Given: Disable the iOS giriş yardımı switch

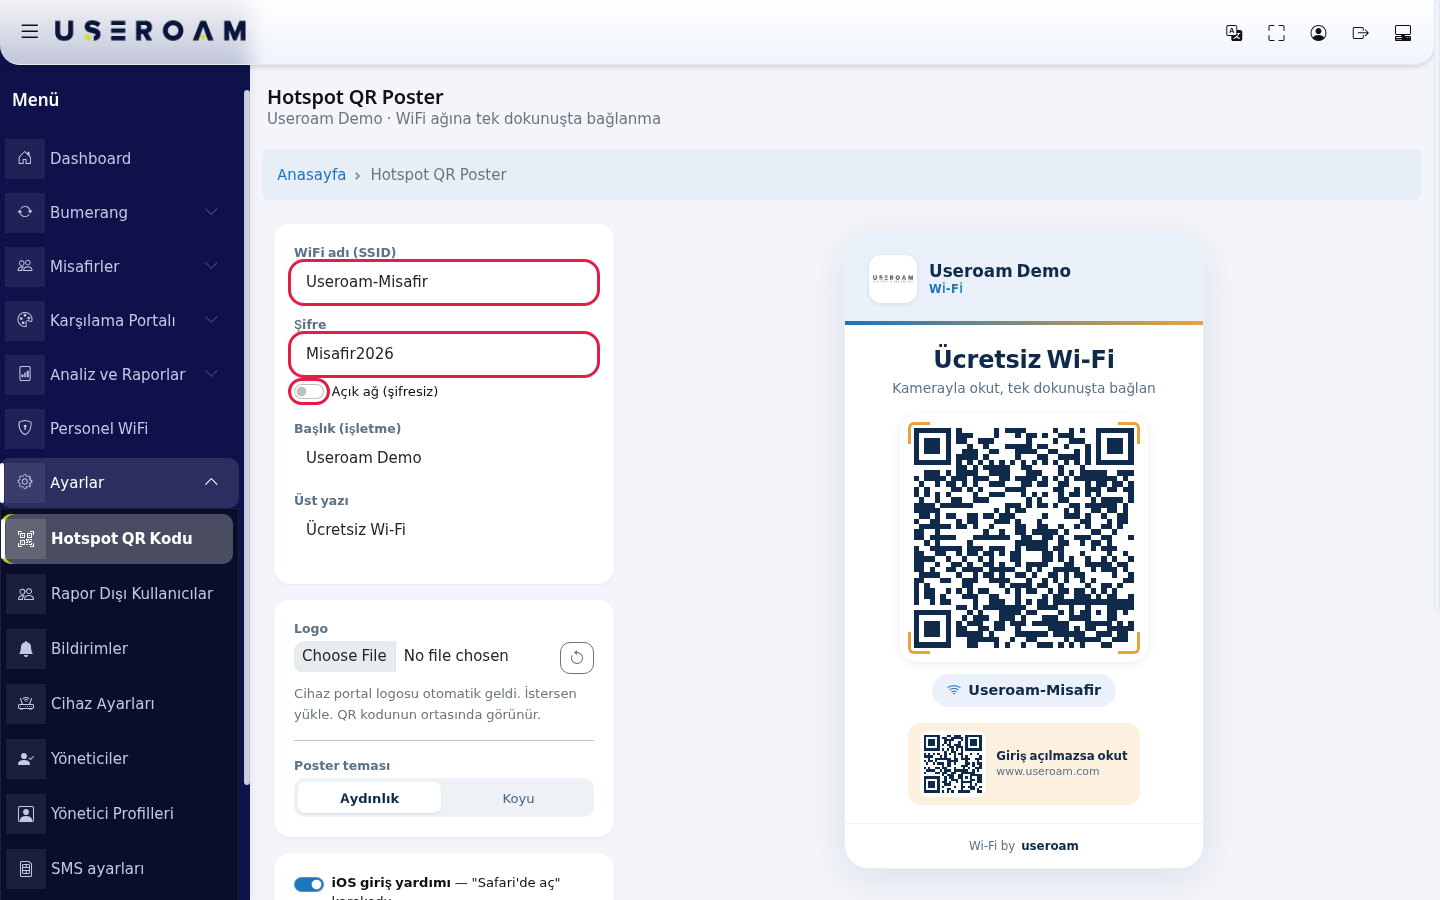Looking at the screenshot, I should point(309,884).
